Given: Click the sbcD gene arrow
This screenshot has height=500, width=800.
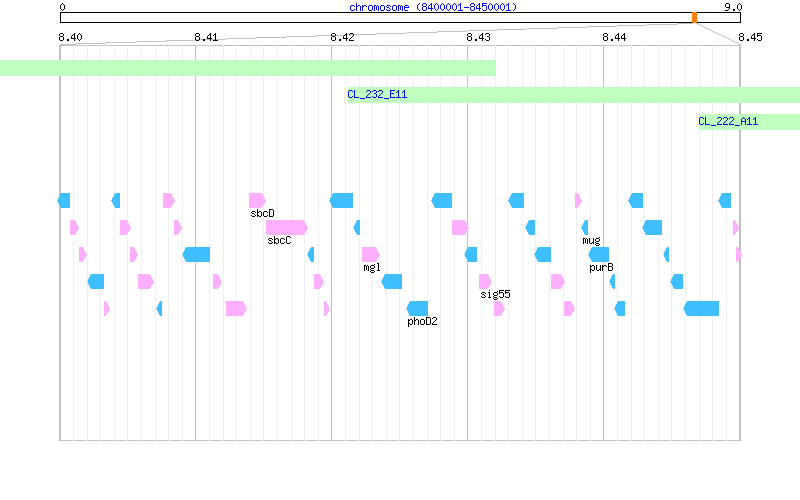Looking at the screenshot, I should 257,201.
